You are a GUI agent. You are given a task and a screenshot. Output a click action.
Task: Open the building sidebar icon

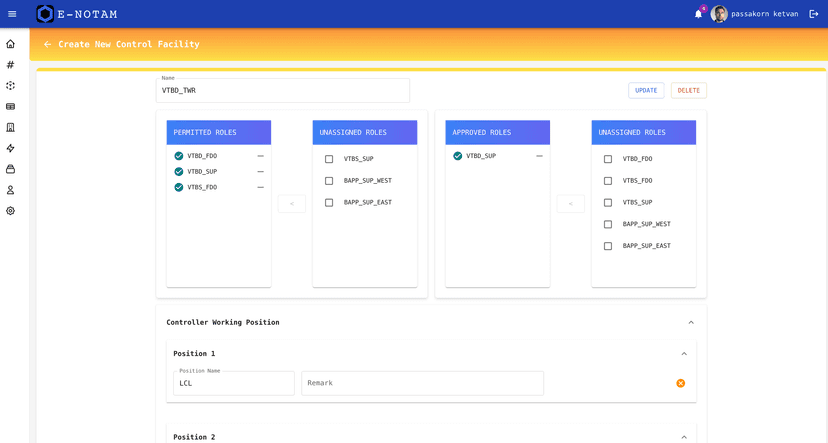[11, 127]
